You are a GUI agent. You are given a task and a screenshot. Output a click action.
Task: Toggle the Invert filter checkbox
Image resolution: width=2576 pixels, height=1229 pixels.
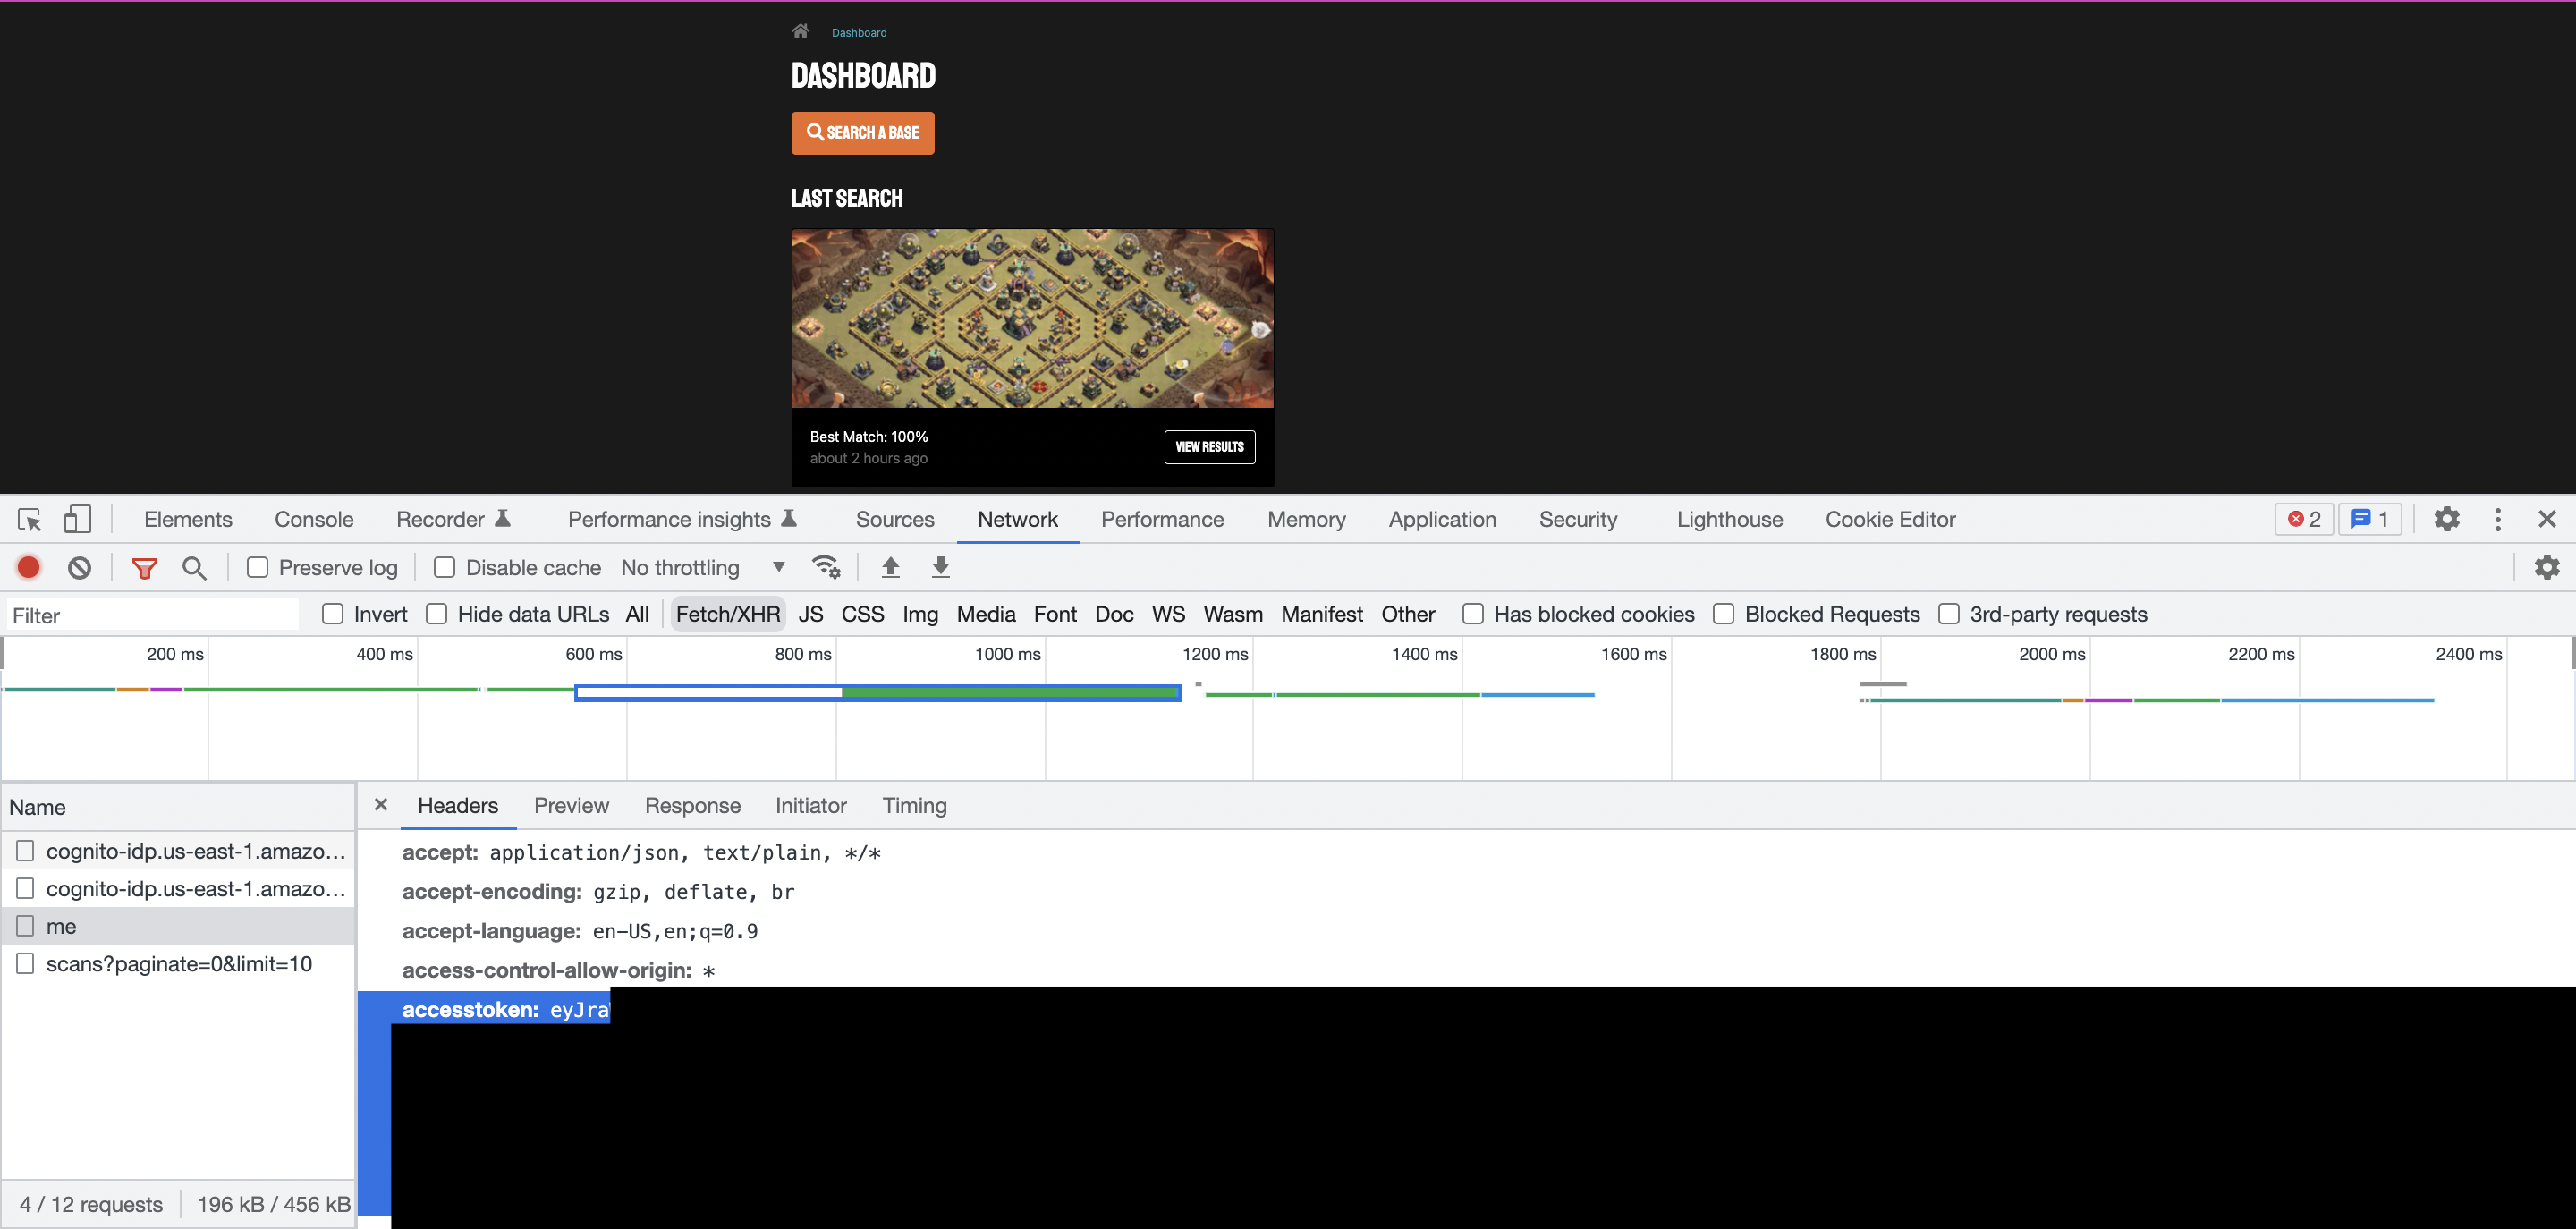click(x=333, y=614)
